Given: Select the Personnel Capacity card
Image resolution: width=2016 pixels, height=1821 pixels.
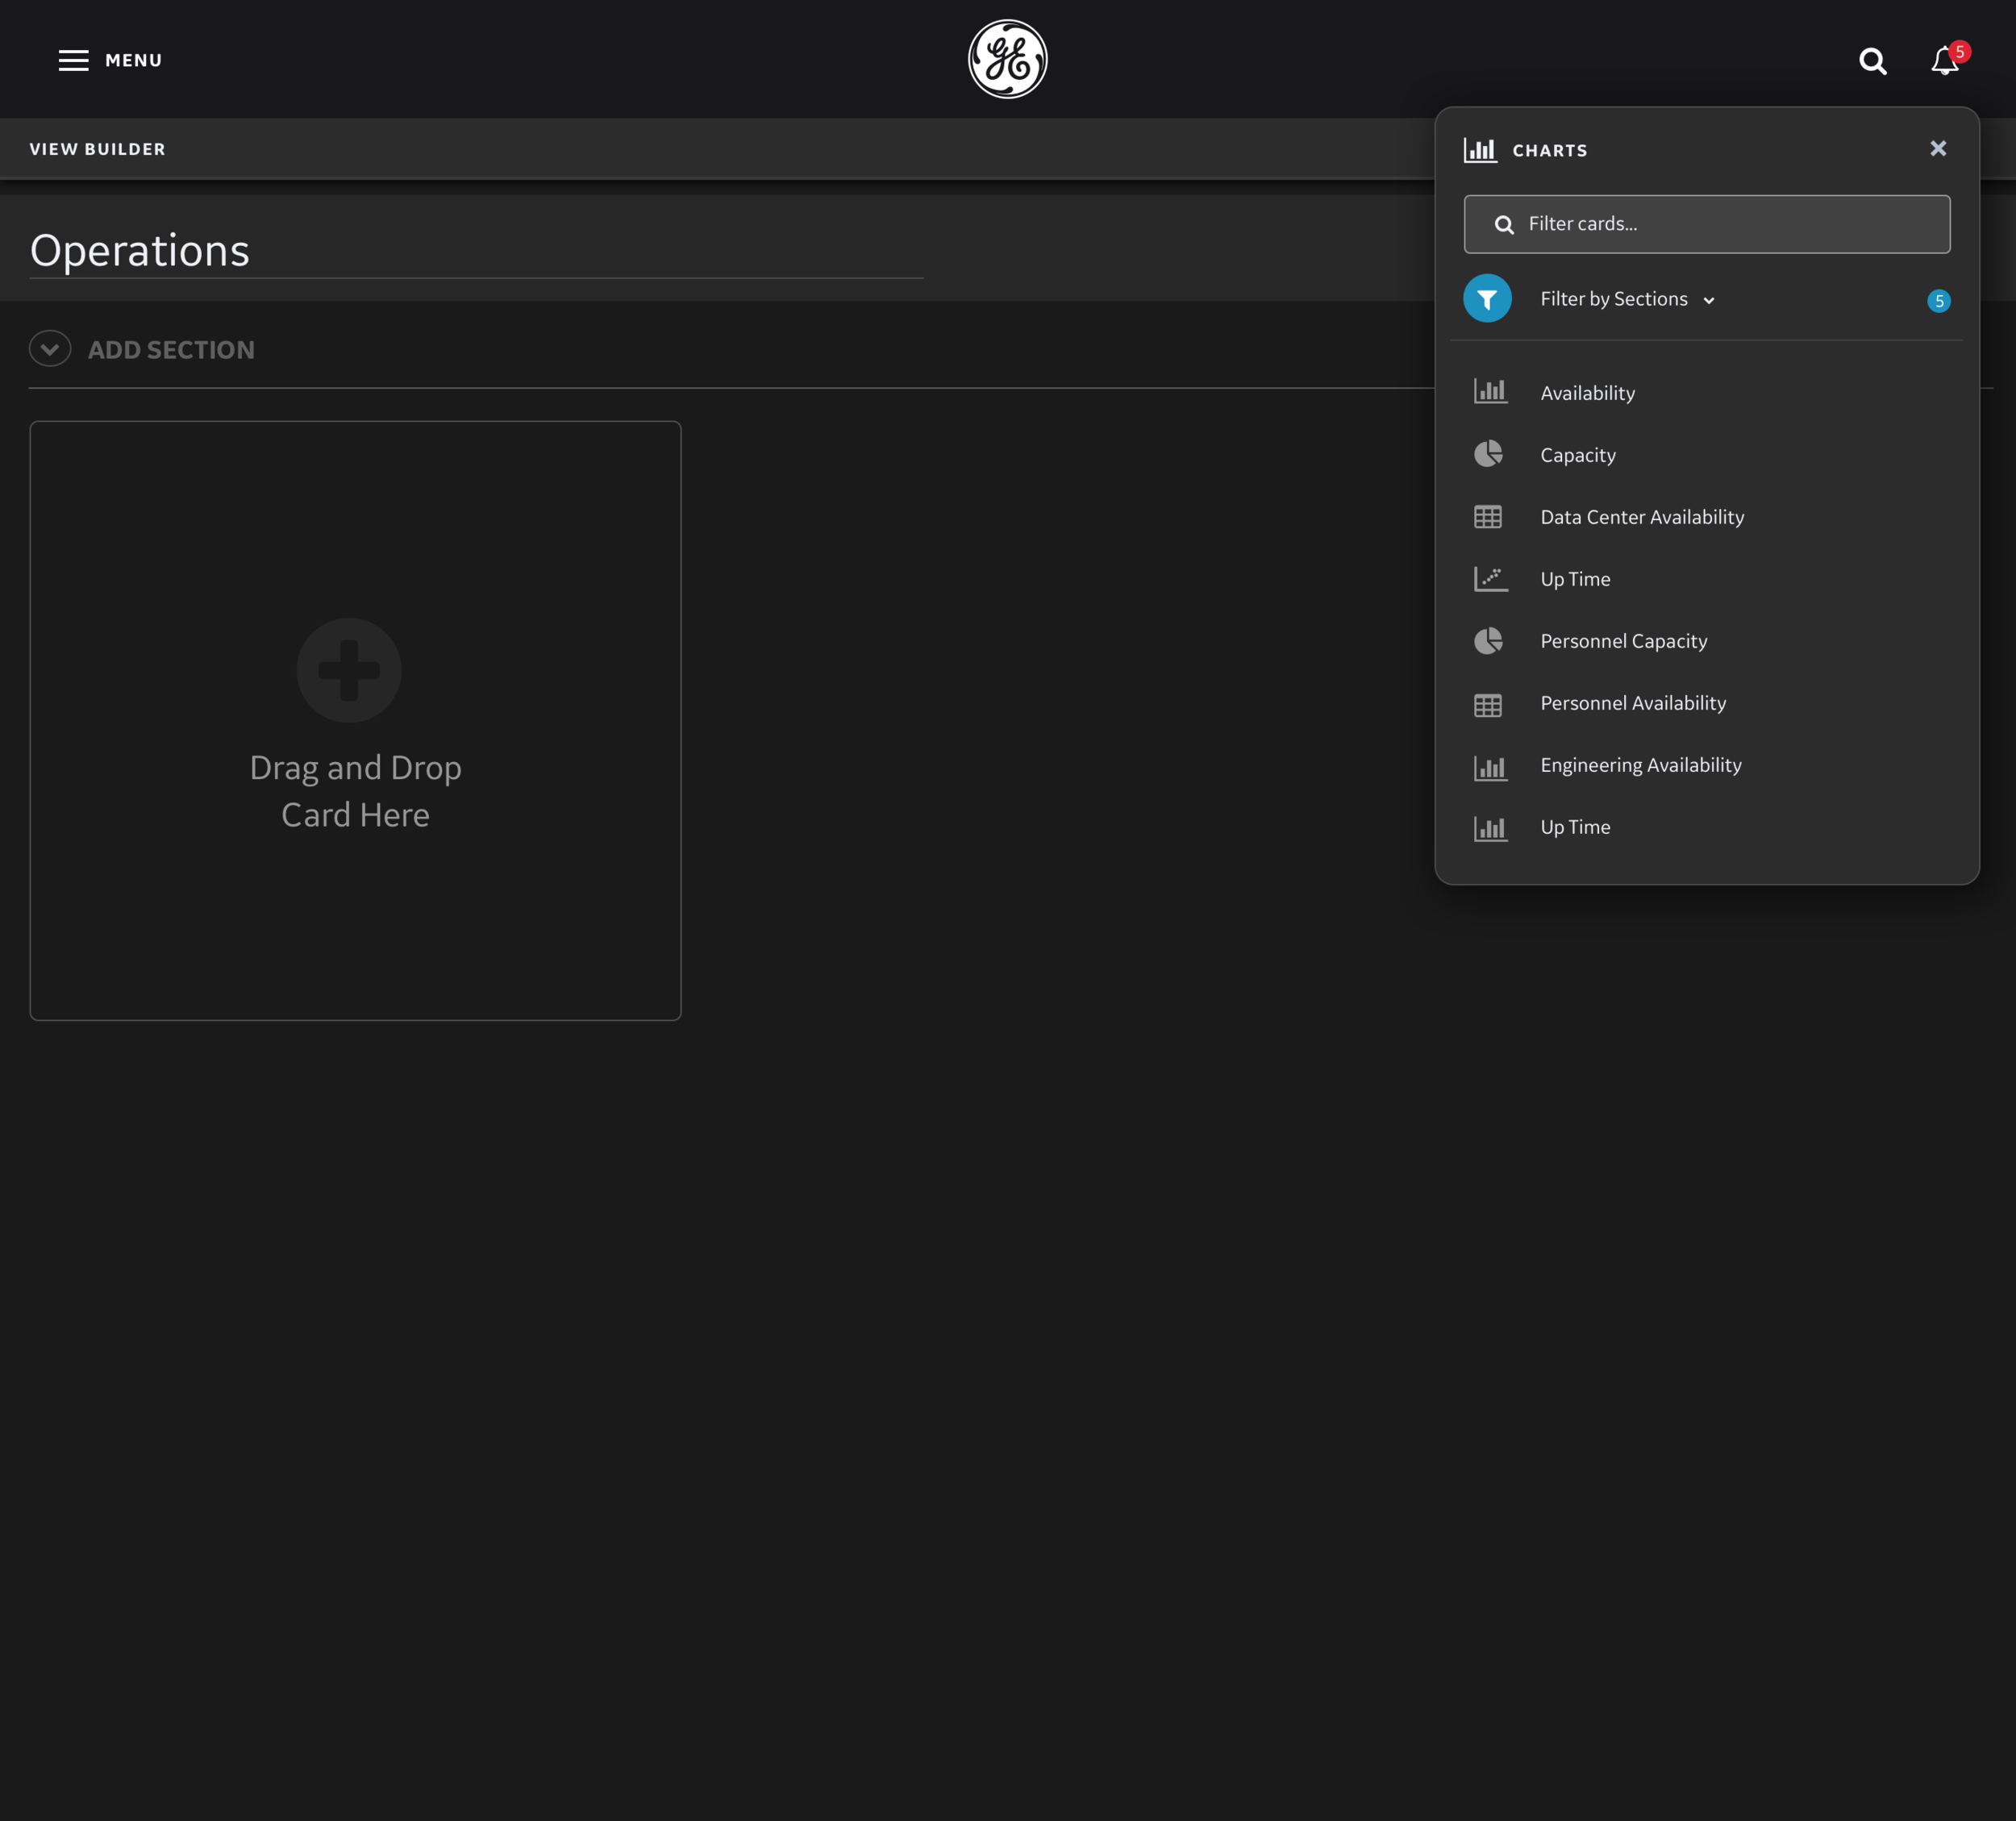Looking at the screenshot, I should (x=1623, y=641).
